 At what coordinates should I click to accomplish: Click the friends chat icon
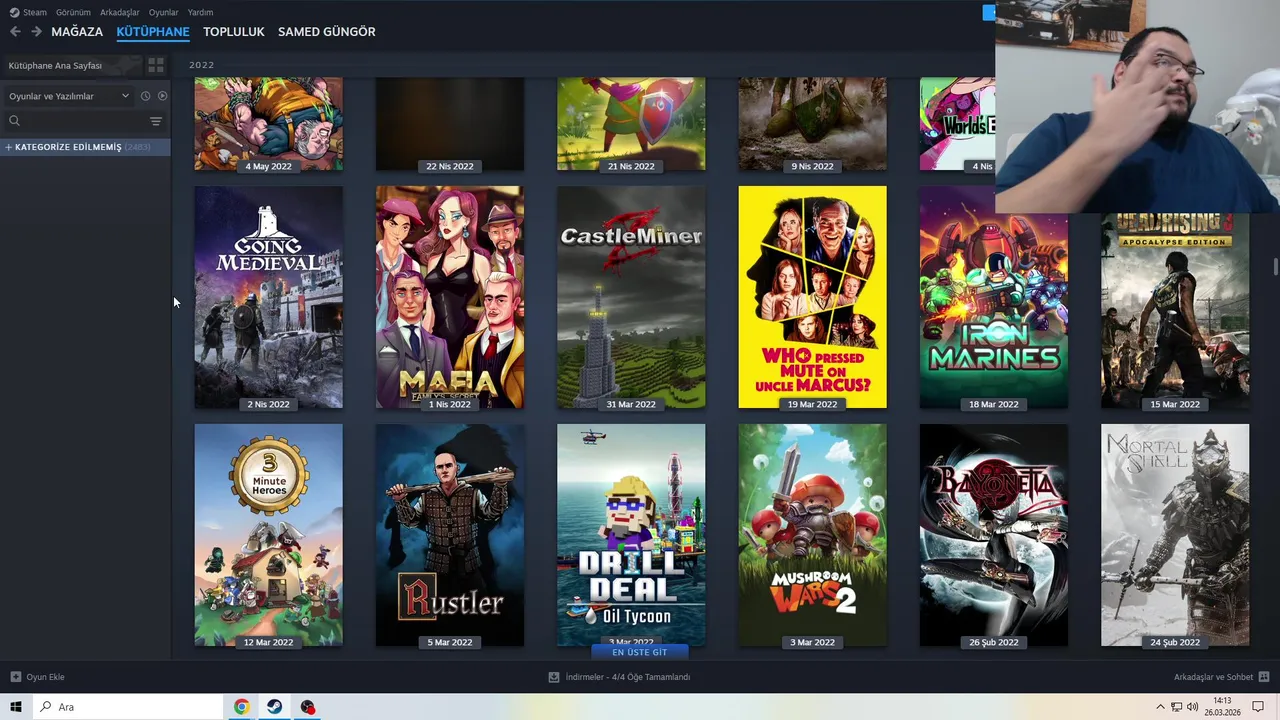pos(1264,677)
